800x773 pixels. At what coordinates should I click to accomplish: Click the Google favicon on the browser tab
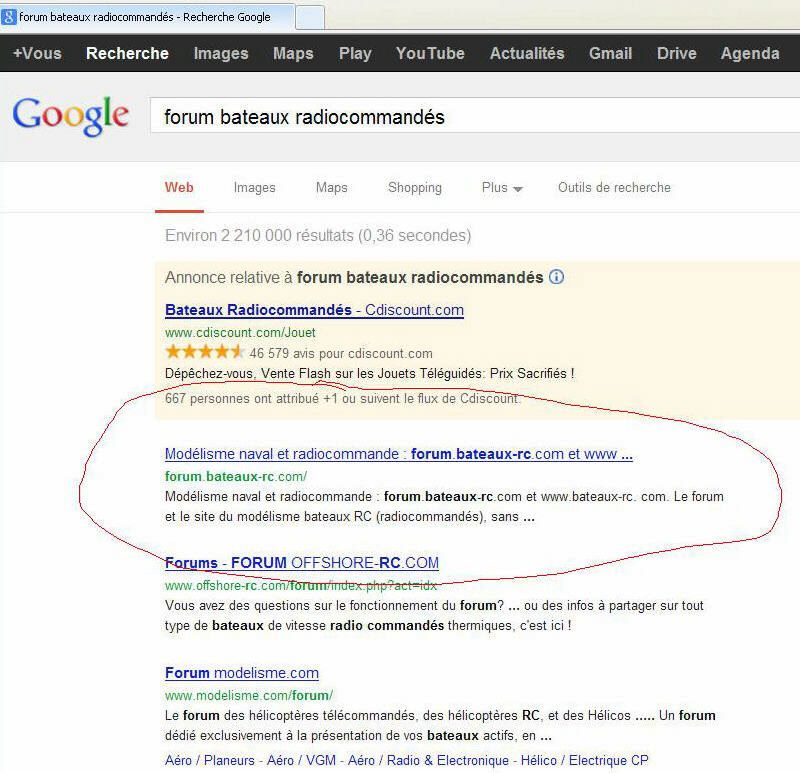9,17
